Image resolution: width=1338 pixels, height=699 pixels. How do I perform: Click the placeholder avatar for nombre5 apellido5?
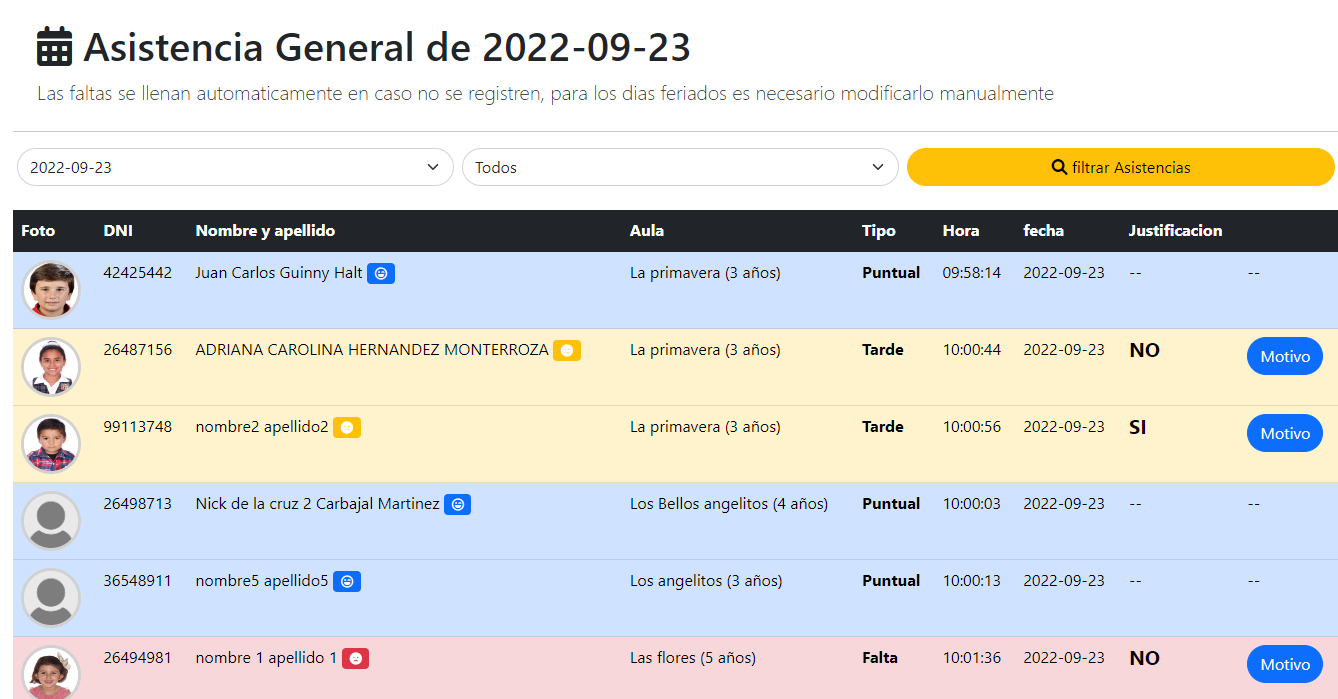pyautogui.click(x=51, y=597)
